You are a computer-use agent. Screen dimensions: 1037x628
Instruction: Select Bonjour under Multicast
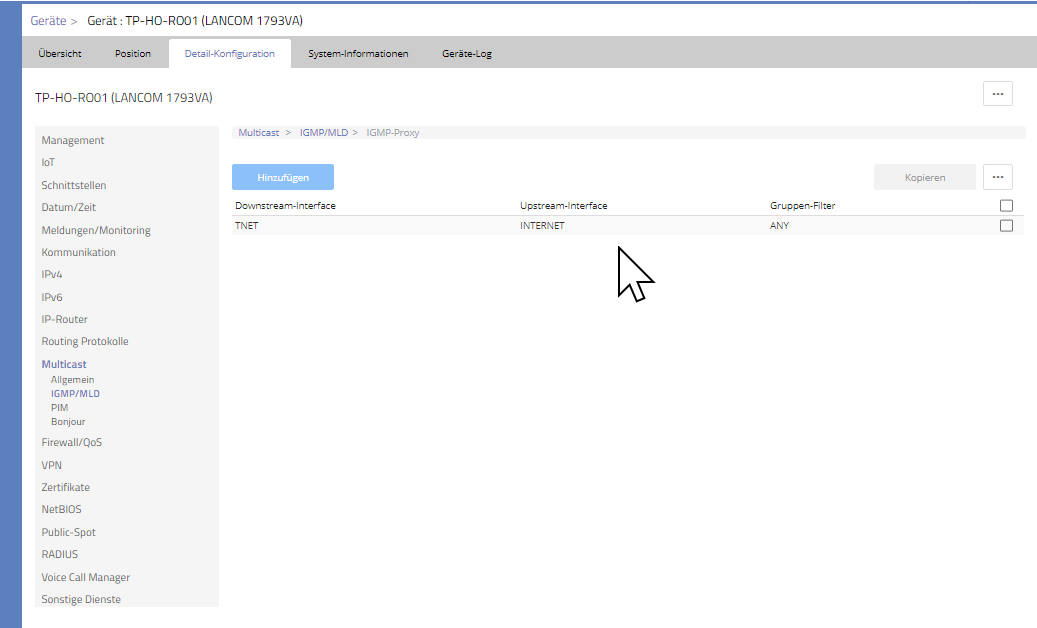point(68,421)
